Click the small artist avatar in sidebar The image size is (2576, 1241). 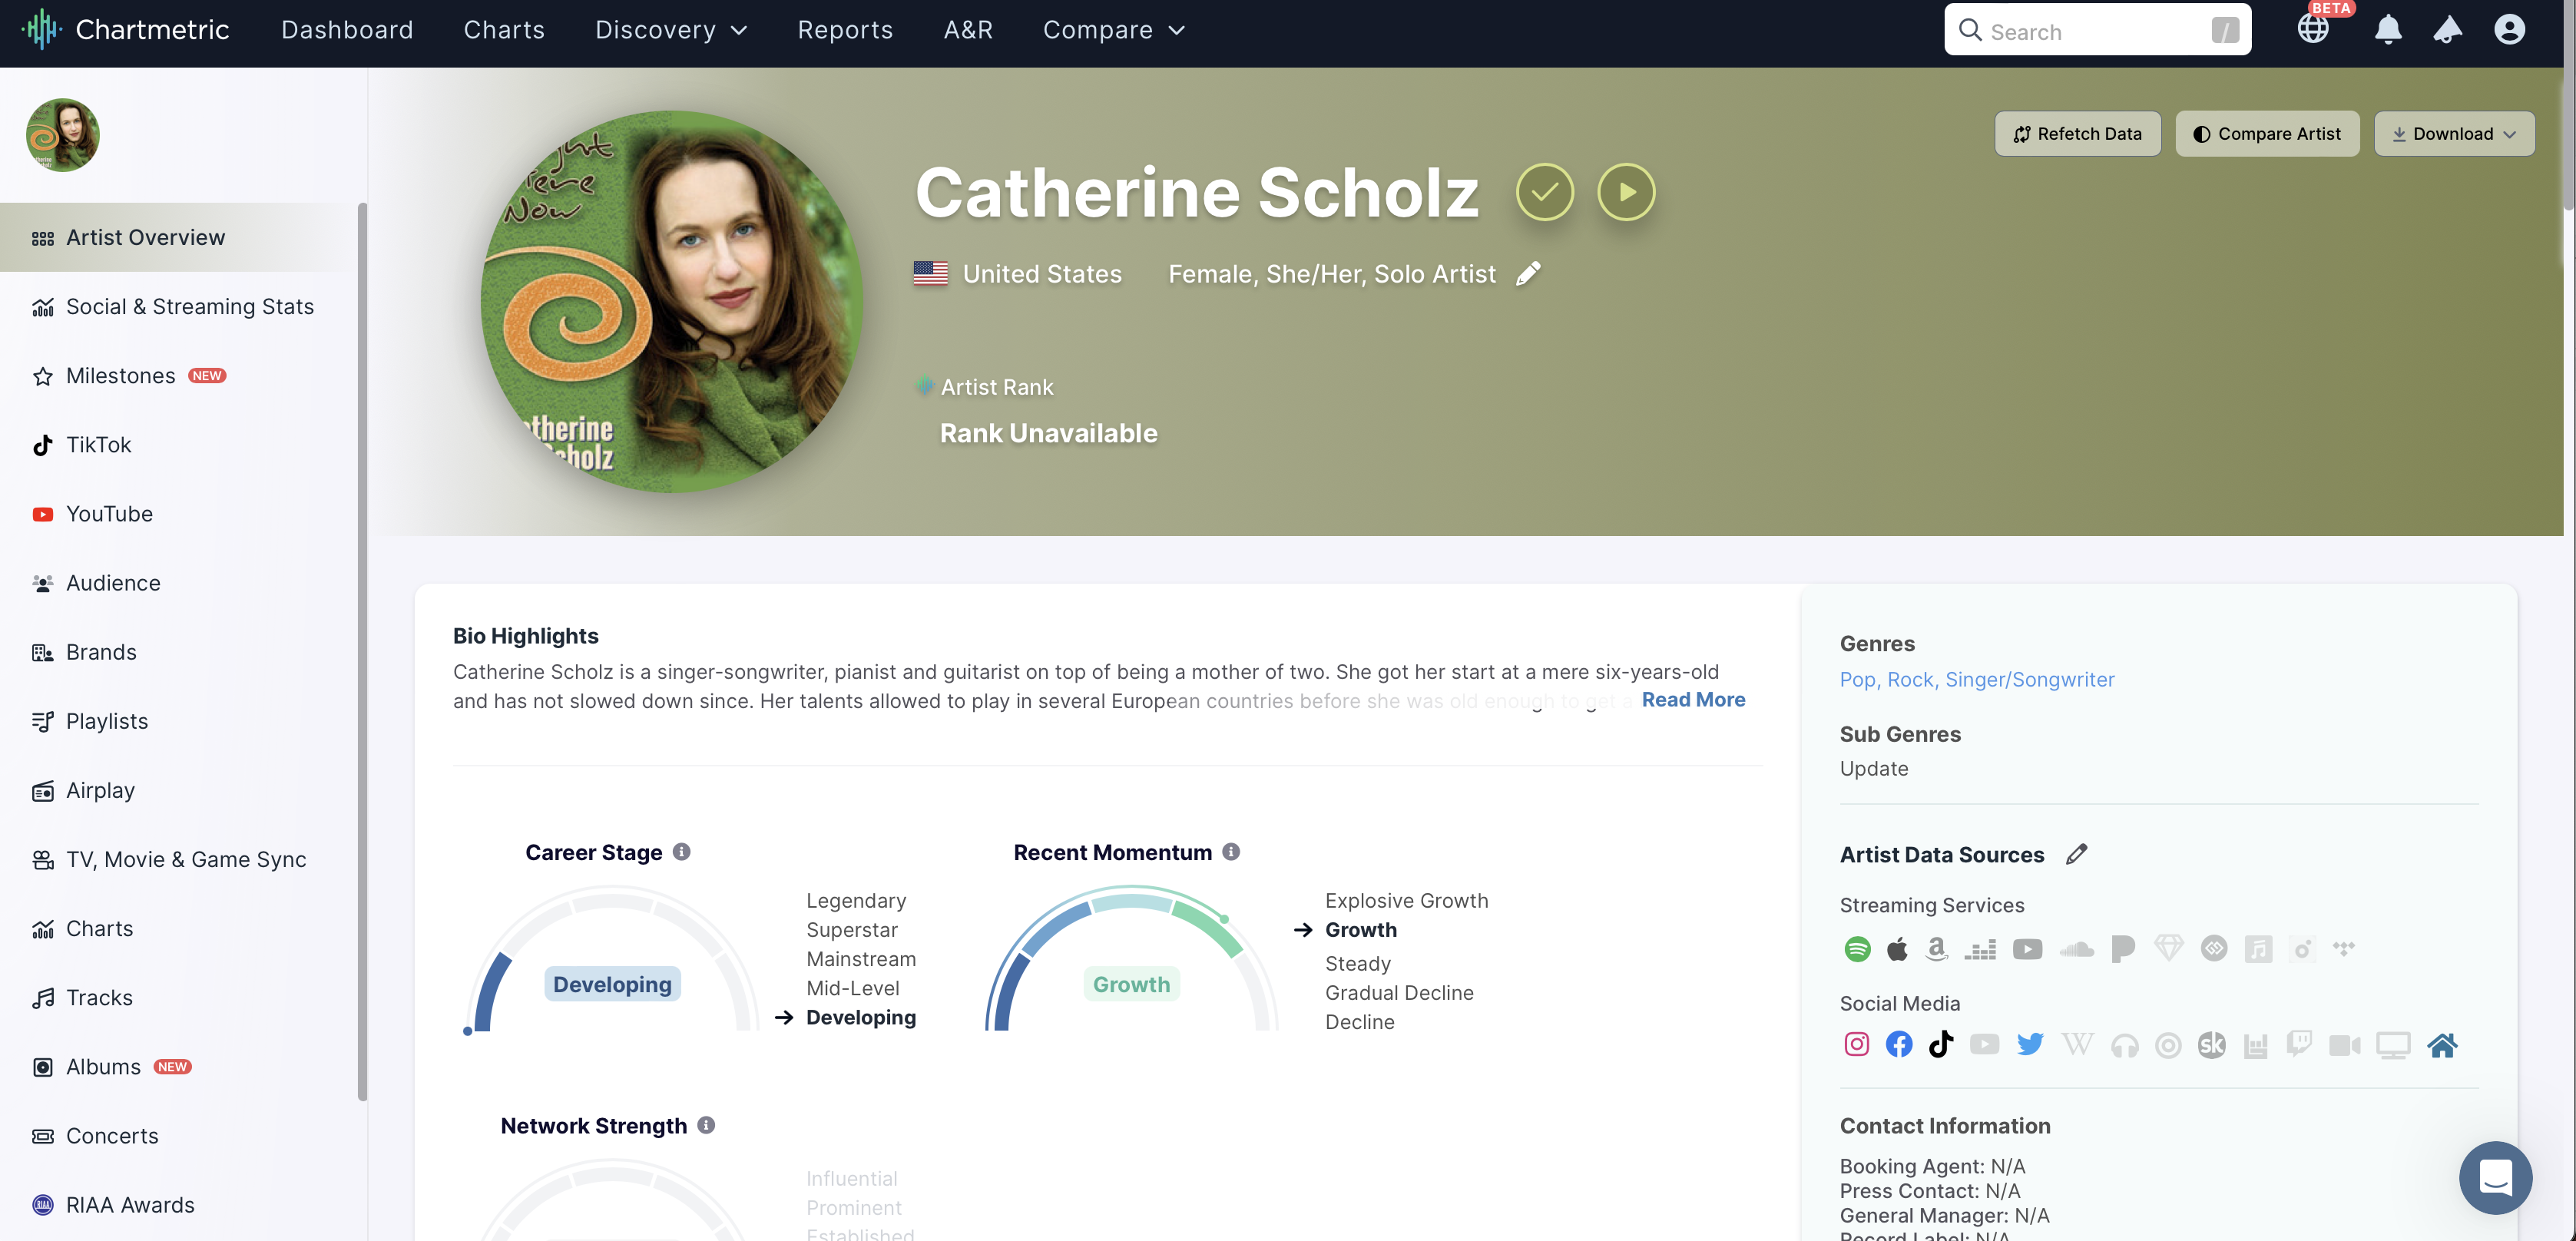(62, 134)
